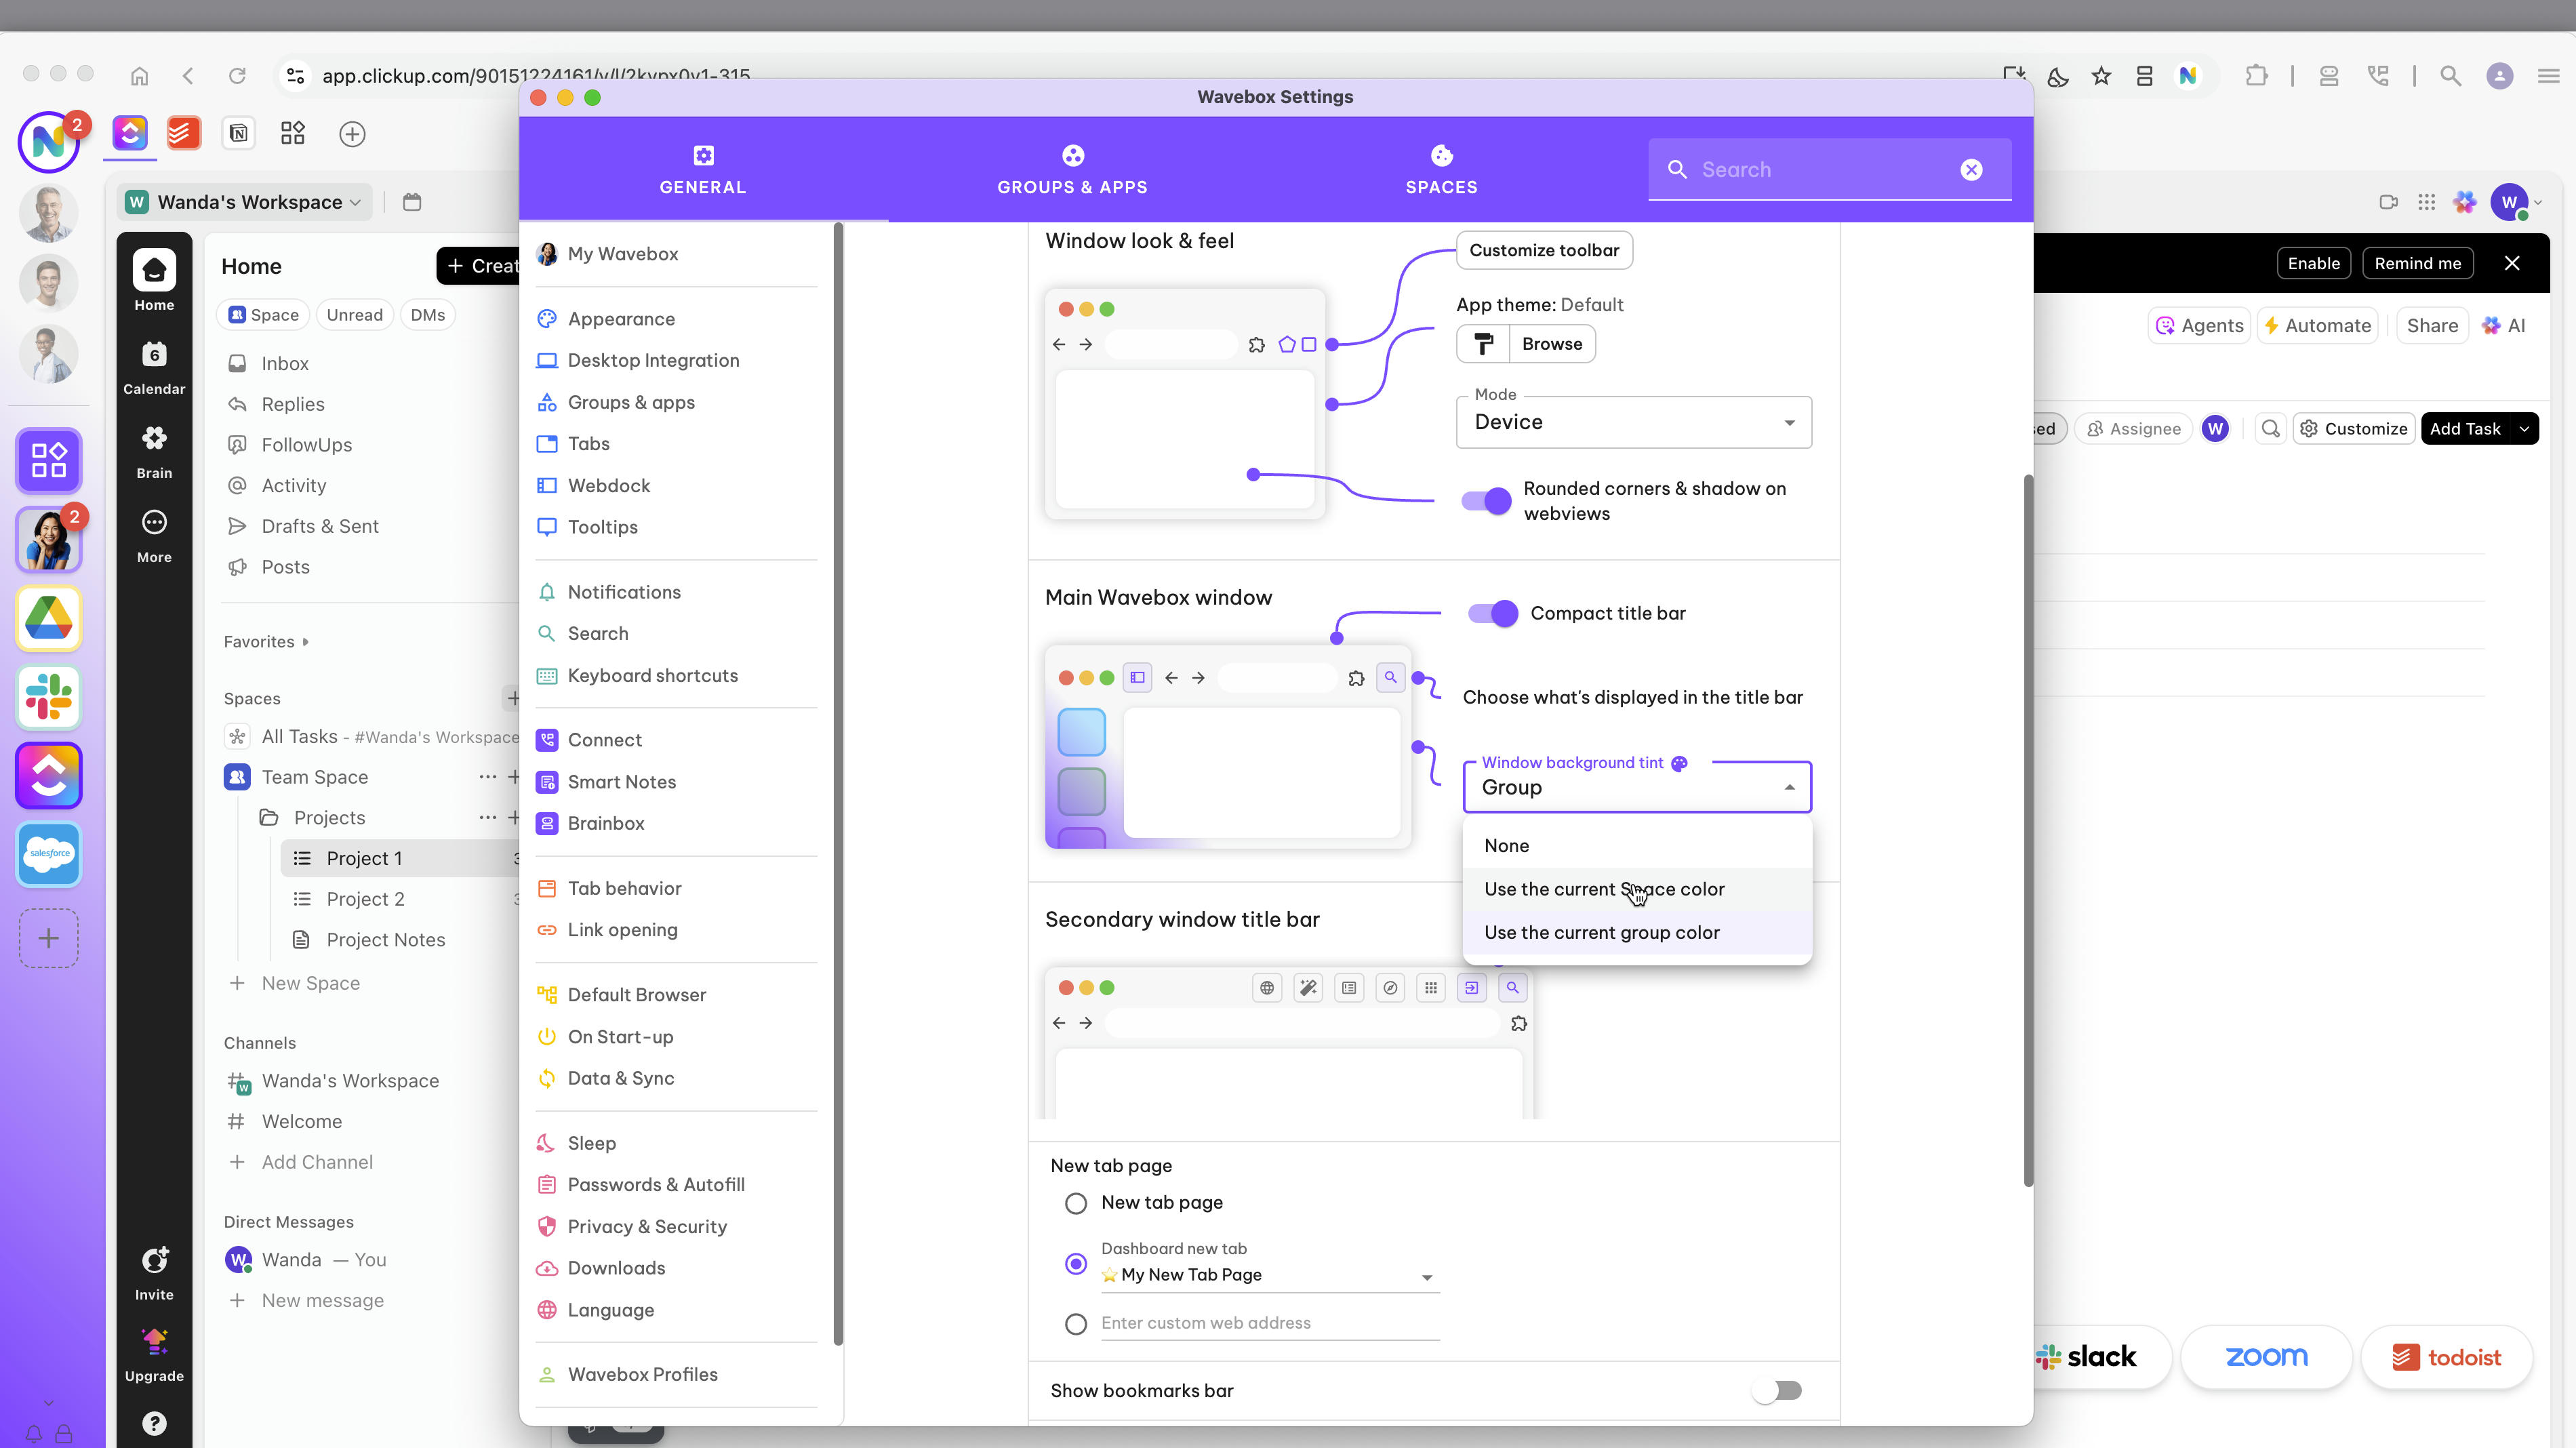The image size is (2576, 1448).
Task: Open ClickUp Calendar in the dark sidebar
Action: point(154,367)
